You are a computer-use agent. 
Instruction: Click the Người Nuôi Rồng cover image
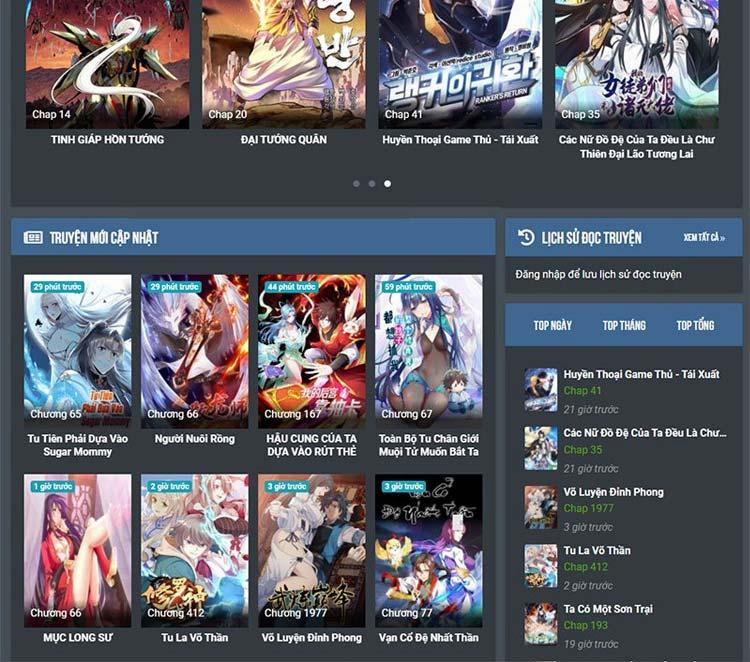(195, 350)
